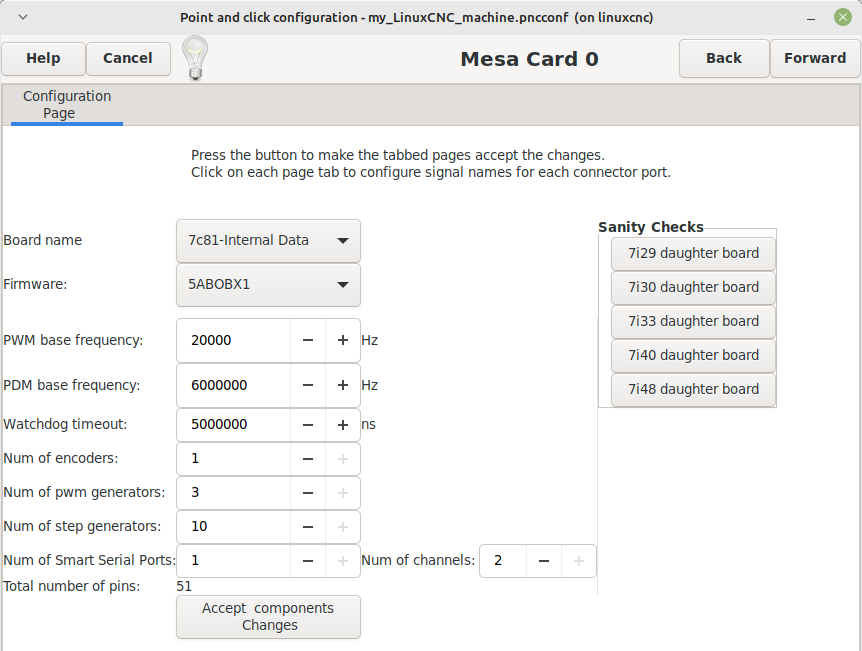
Task: Click the pwm generators plus button
Action: coord(342,493)
